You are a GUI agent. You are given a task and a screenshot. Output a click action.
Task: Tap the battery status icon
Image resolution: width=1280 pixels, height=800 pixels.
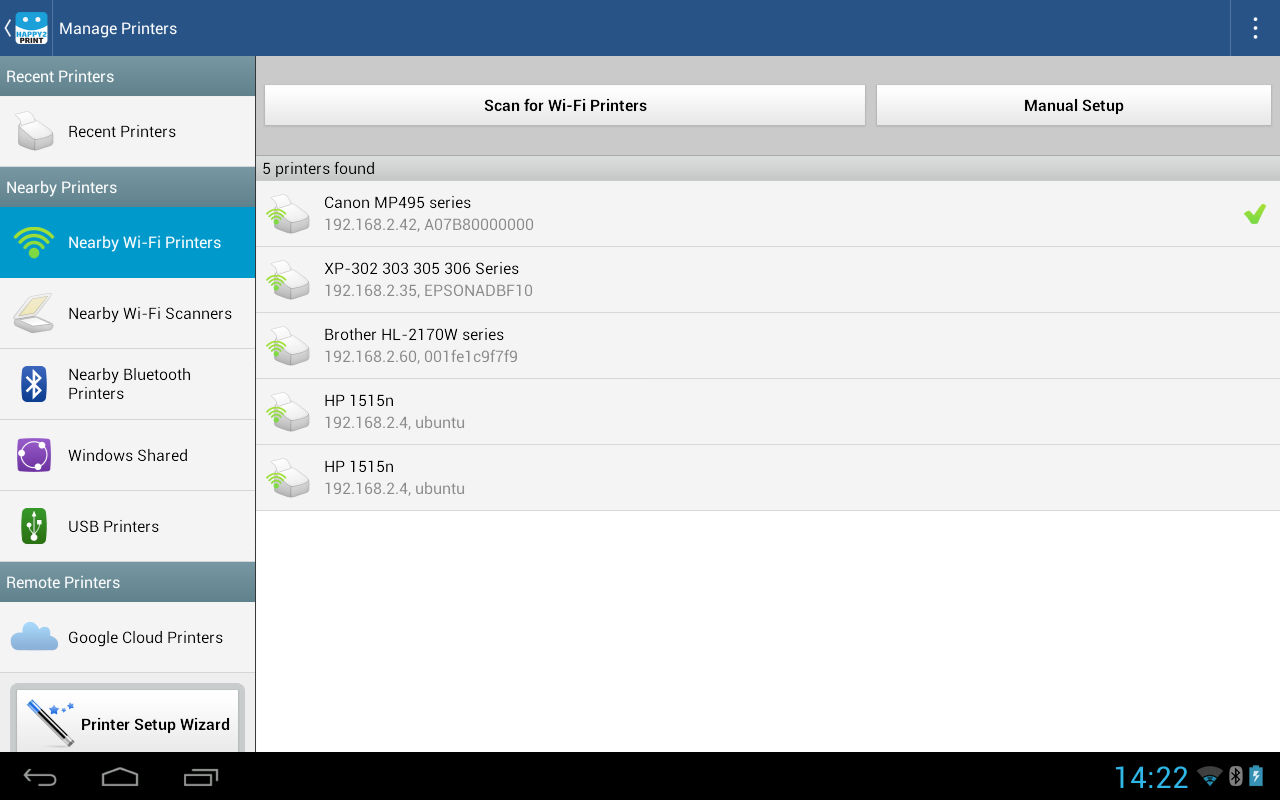pos(1257,776)
